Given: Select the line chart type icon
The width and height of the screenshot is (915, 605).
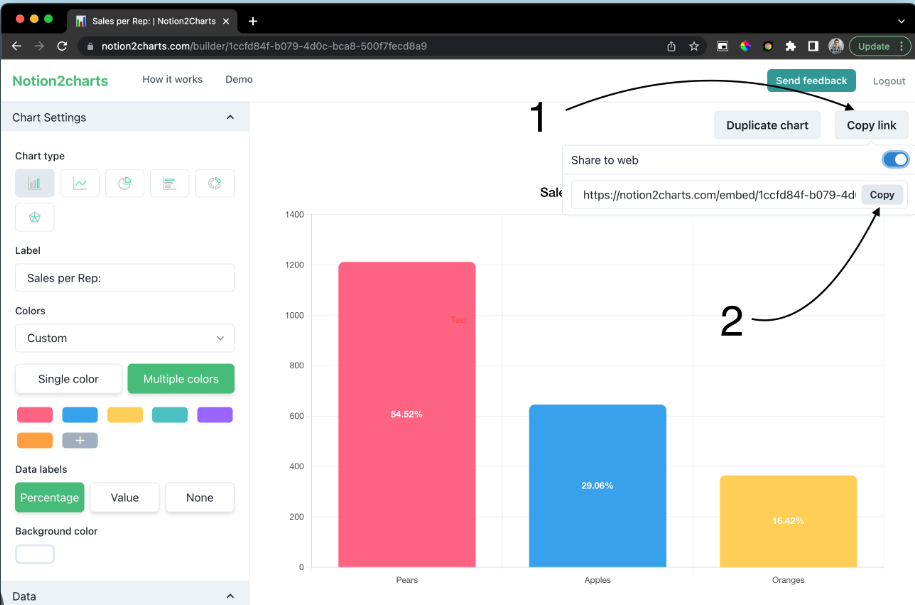Looking at the screenshot, I should [x=80, y=183].
